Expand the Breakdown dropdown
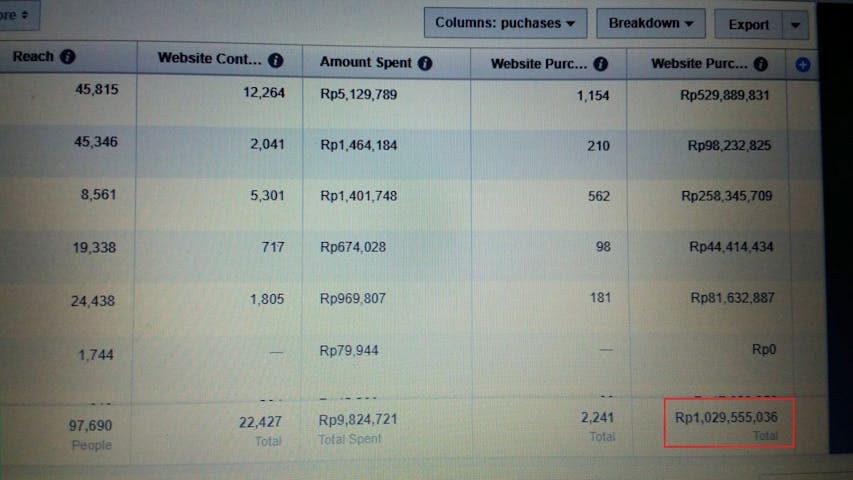The height and width of the screenshot is (480, 853). (650, 23)
